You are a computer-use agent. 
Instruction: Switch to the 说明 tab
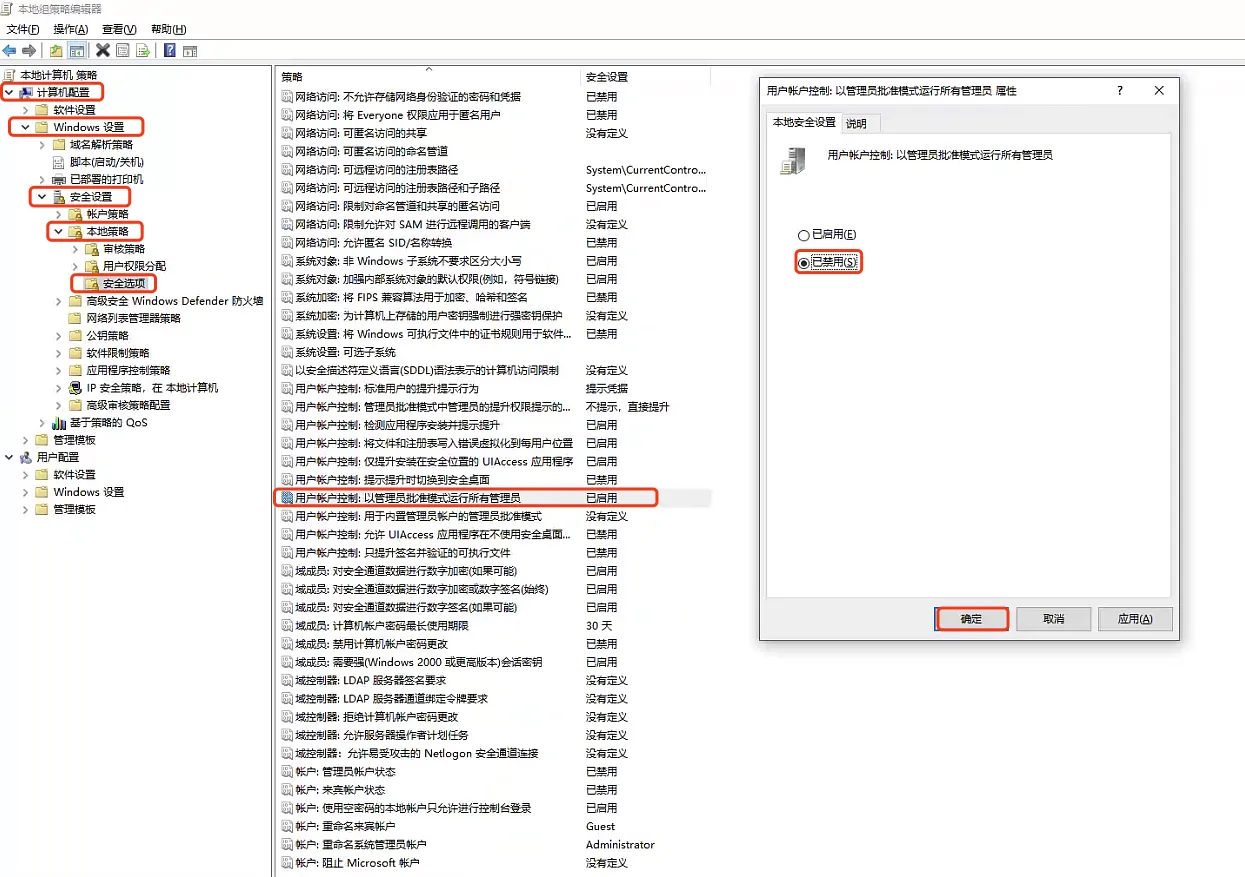pyautogui.click(x=856, y=123)
